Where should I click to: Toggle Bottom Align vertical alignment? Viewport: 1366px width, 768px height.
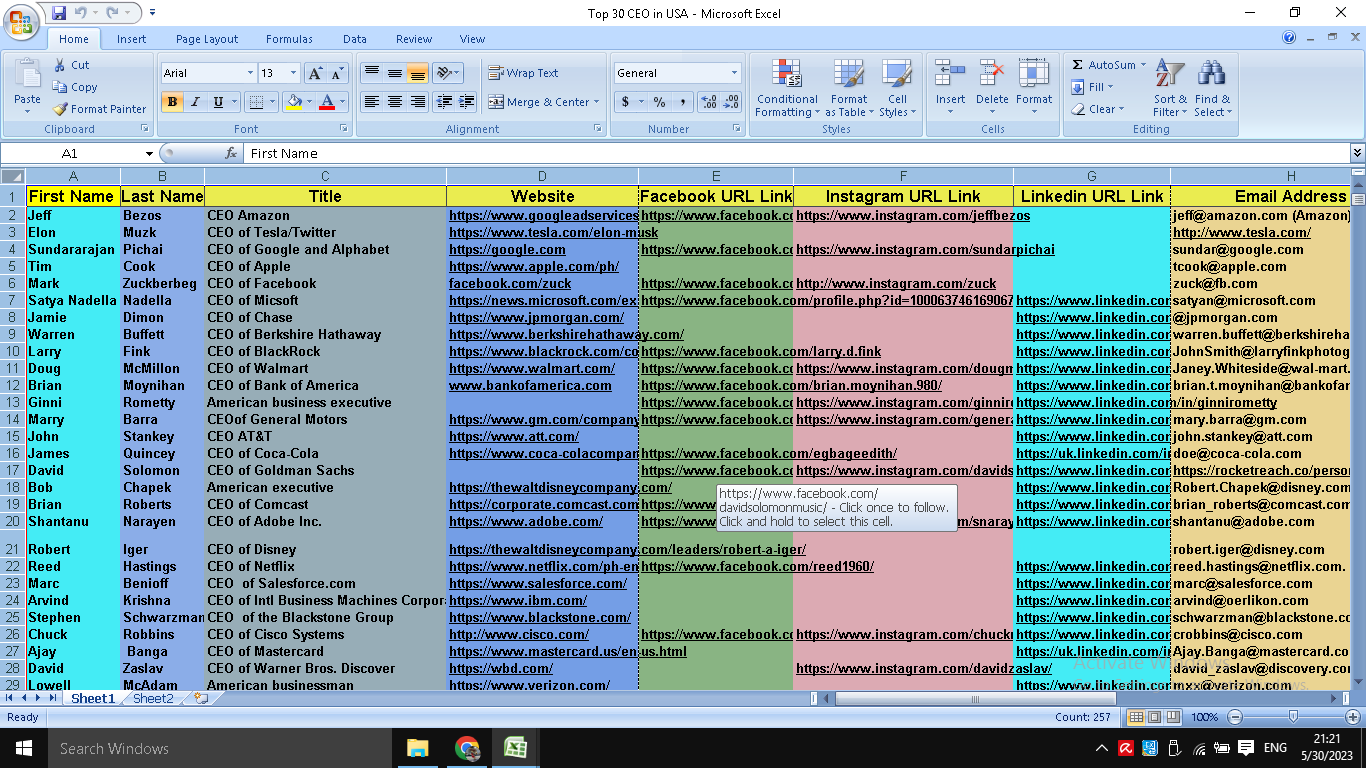point(418,73)
